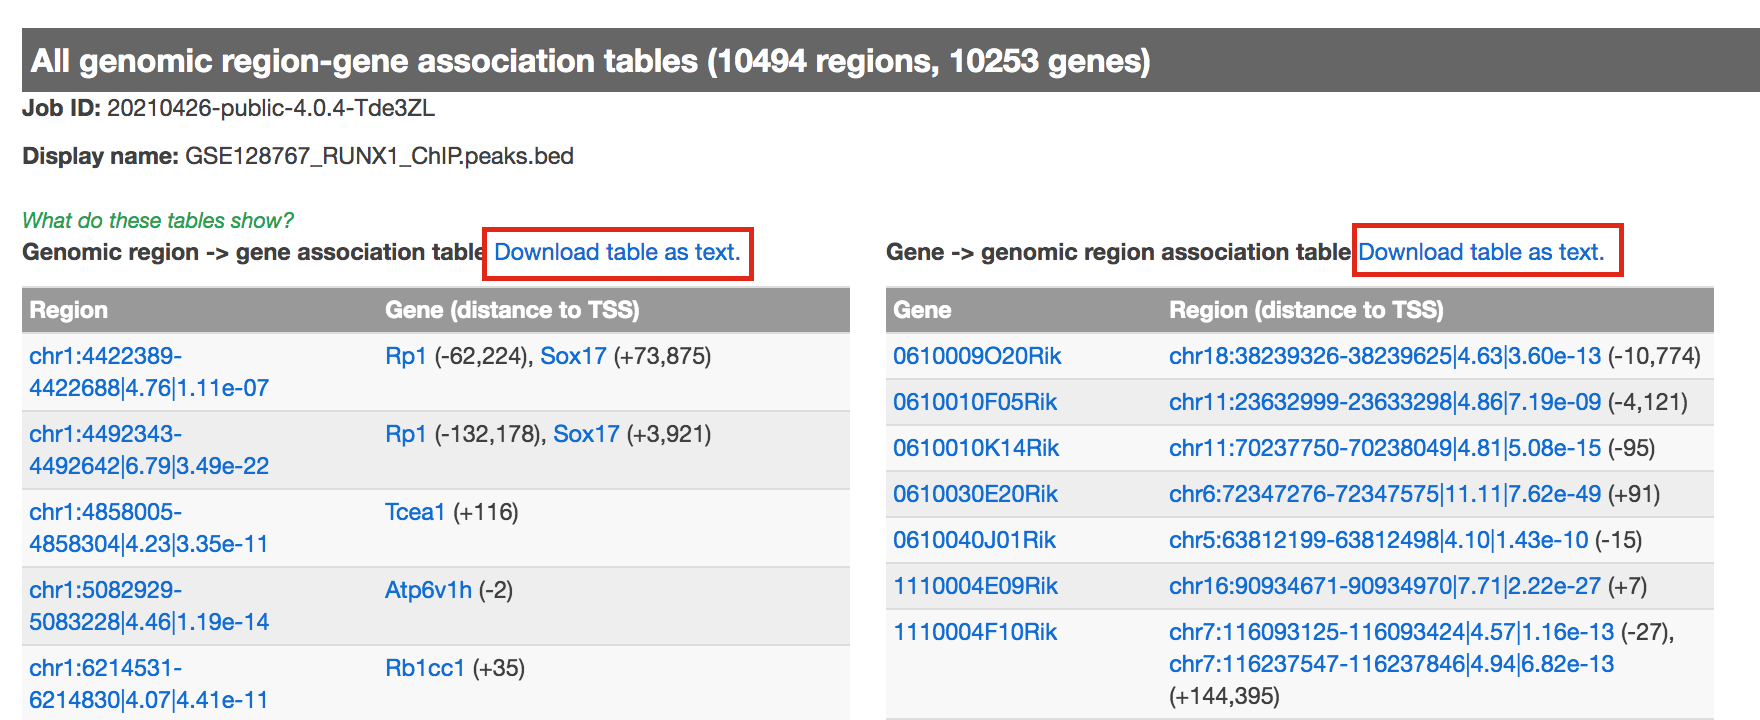The image size is (1760, 720).
Task: Select display name GSE128767_RUNX1_ChIP.peaks.bed
Action: click(379, 156)
